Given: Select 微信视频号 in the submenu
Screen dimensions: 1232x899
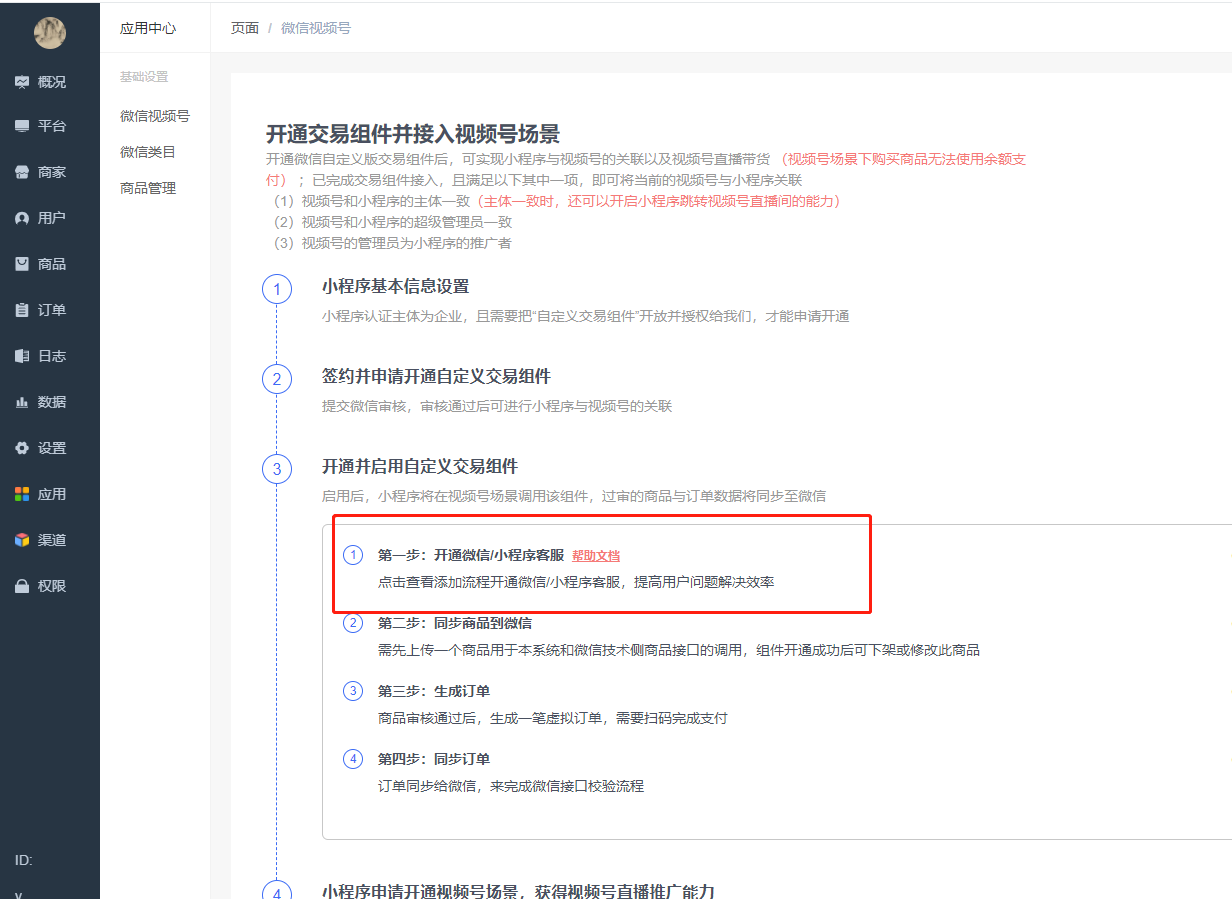Looking at the screenshot, I should pyautogui.click(x=155, y=116).
